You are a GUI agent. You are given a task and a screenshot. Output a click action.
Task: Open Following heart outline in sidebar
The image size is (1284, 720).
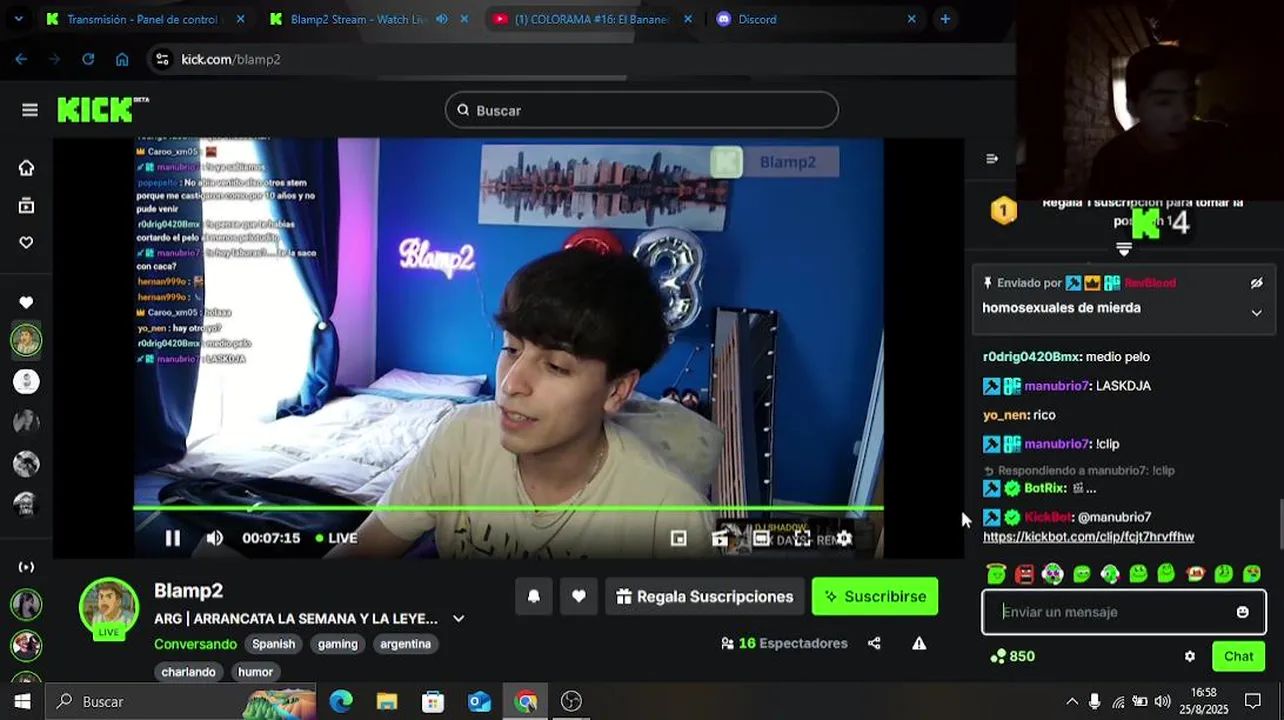(26, 242)
